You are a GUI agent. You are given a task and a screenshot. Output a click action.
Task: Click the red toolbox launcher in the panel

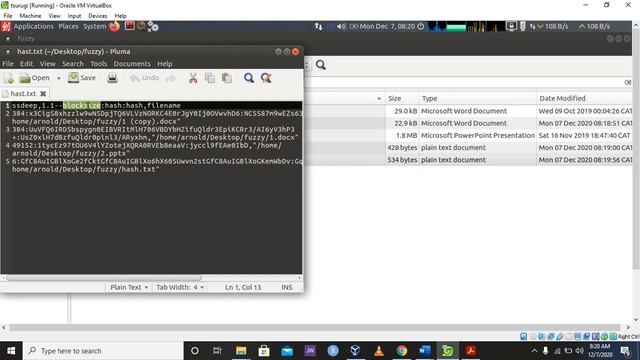coord(130,26)
